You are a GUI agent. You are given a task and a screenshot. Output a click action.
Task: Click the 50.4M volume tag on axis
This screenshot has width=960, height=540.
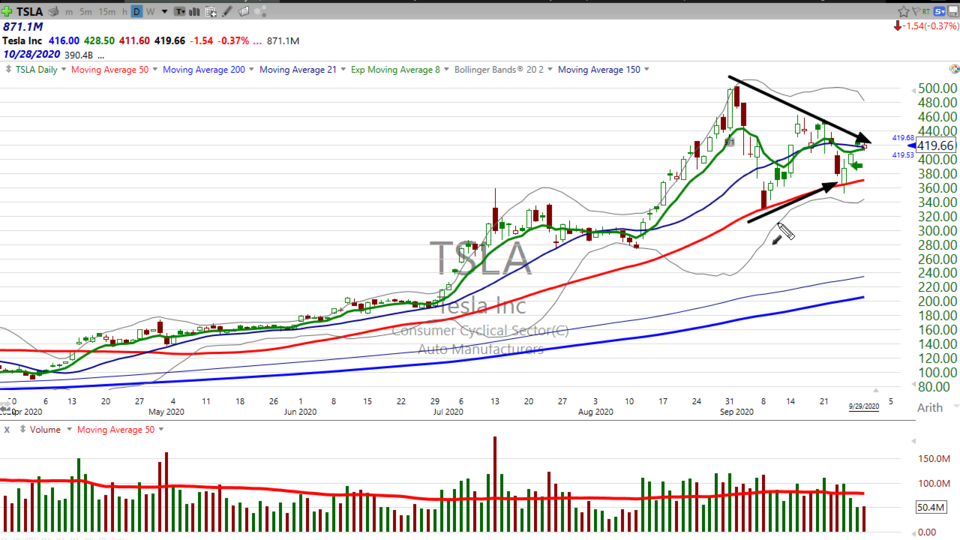[x=931, y=508]
